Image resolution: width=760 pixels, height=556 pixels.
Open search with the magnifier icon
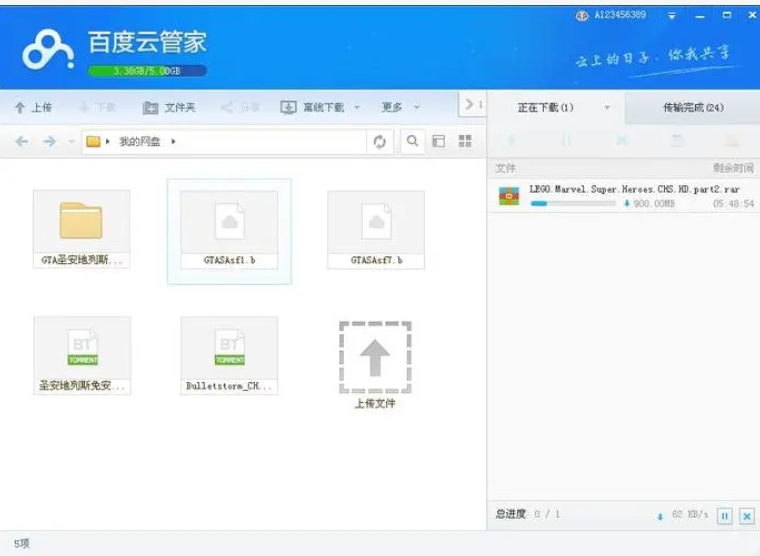(x=412, y=142)
